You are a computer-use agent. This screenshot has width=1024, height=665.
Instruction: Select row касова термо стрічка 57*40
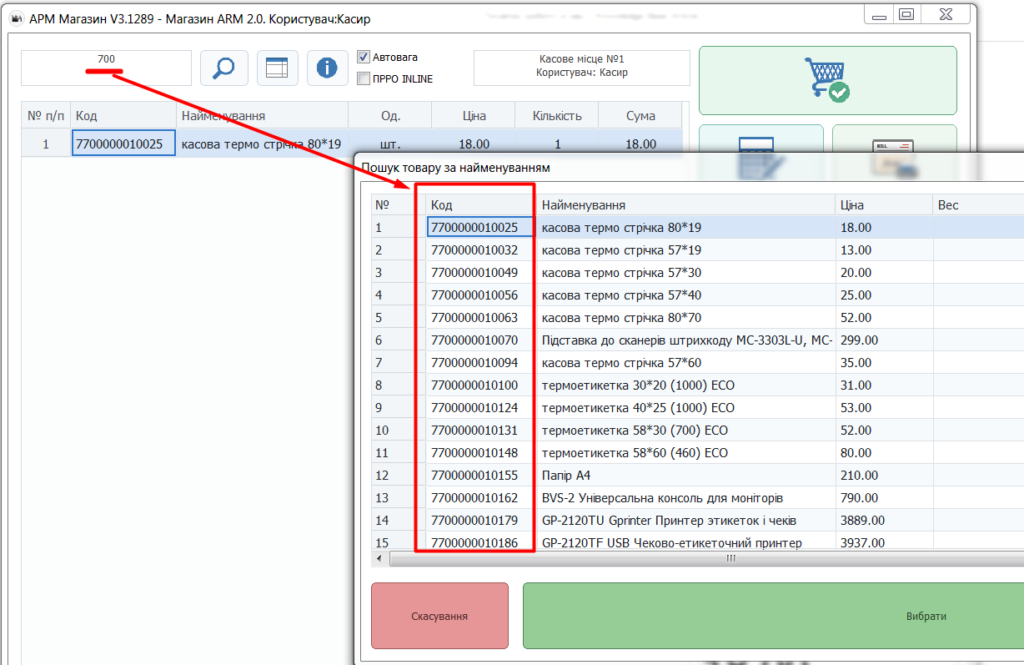(x=697, y=295)
